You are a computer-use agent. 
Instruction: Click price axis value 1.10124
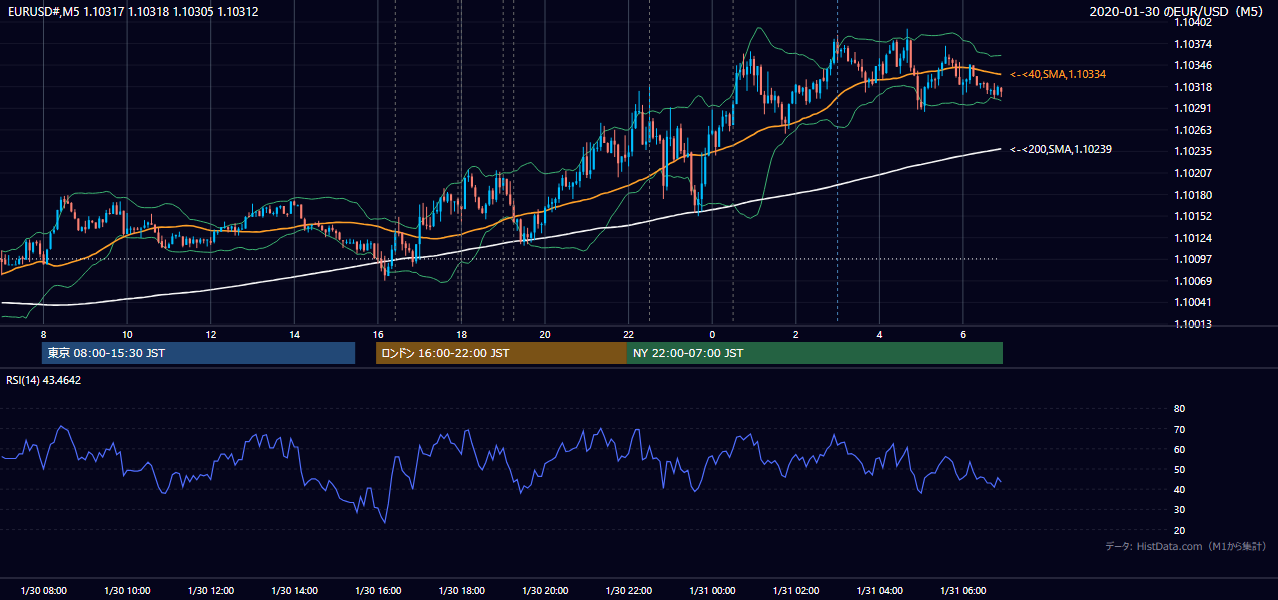1194,238
